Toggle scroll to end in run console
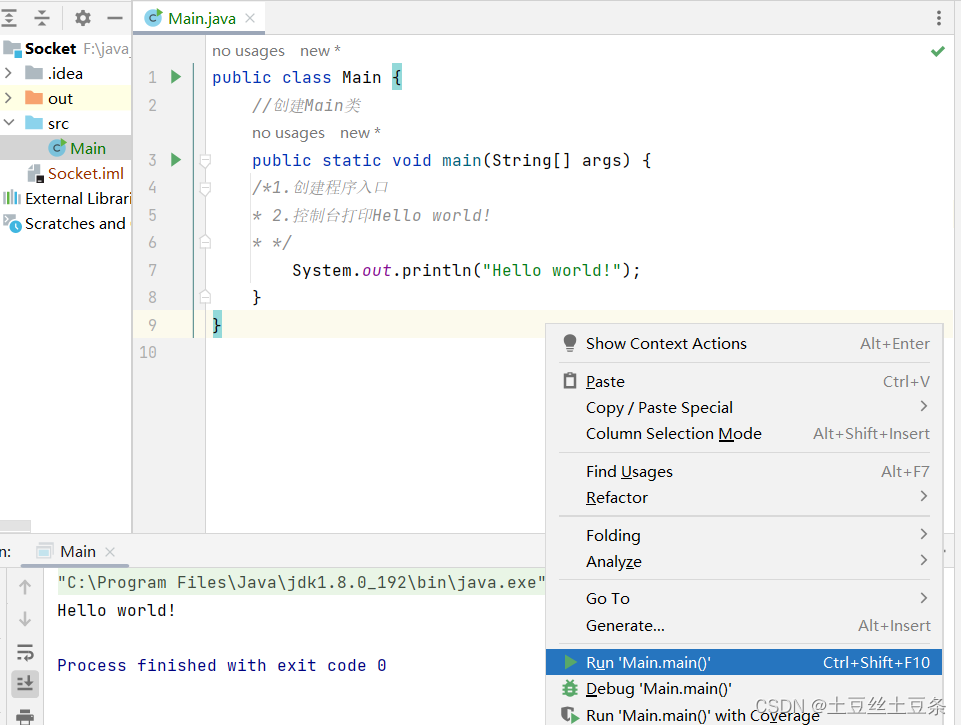 (25, 683)
